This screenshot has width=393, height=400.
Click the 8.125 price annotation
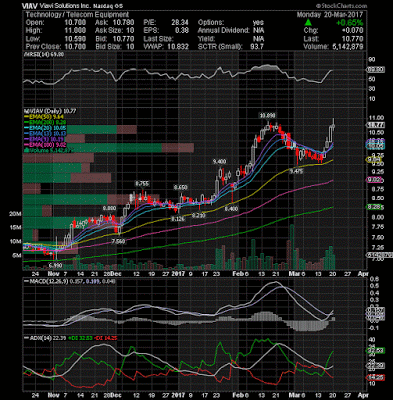click(x=177, y=219)
